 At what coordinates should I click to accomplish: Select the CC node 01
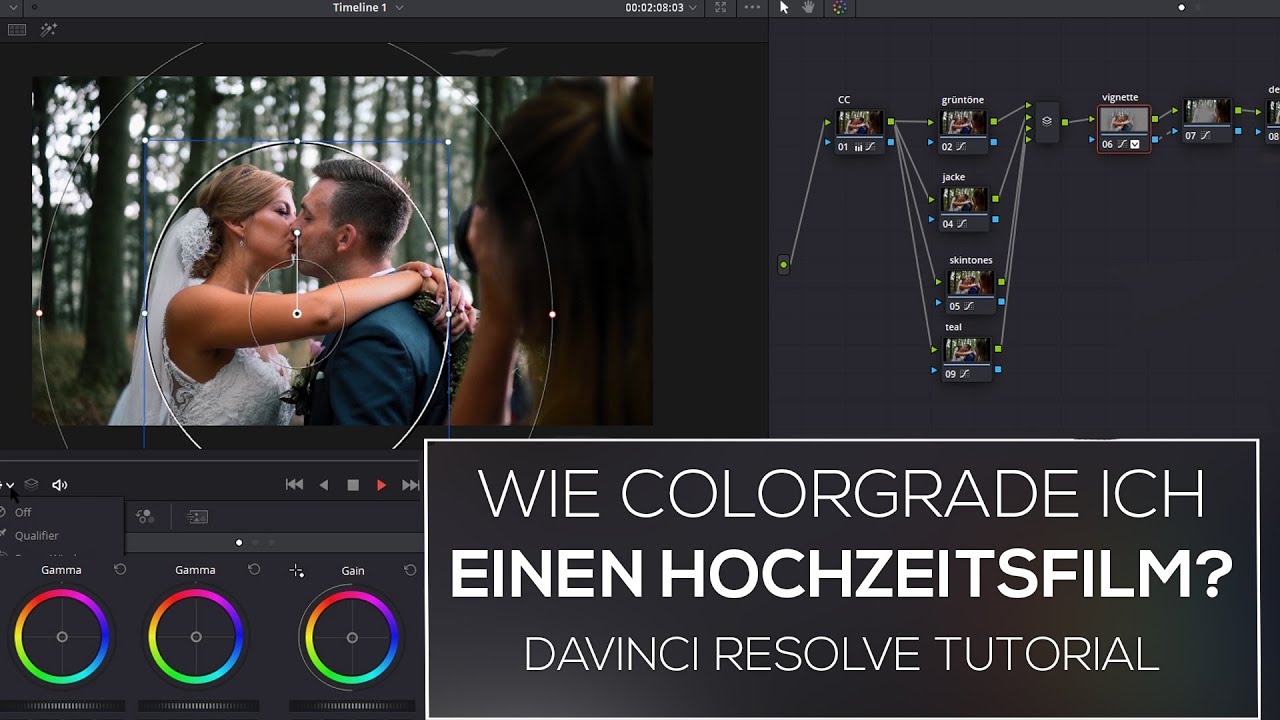859,131
